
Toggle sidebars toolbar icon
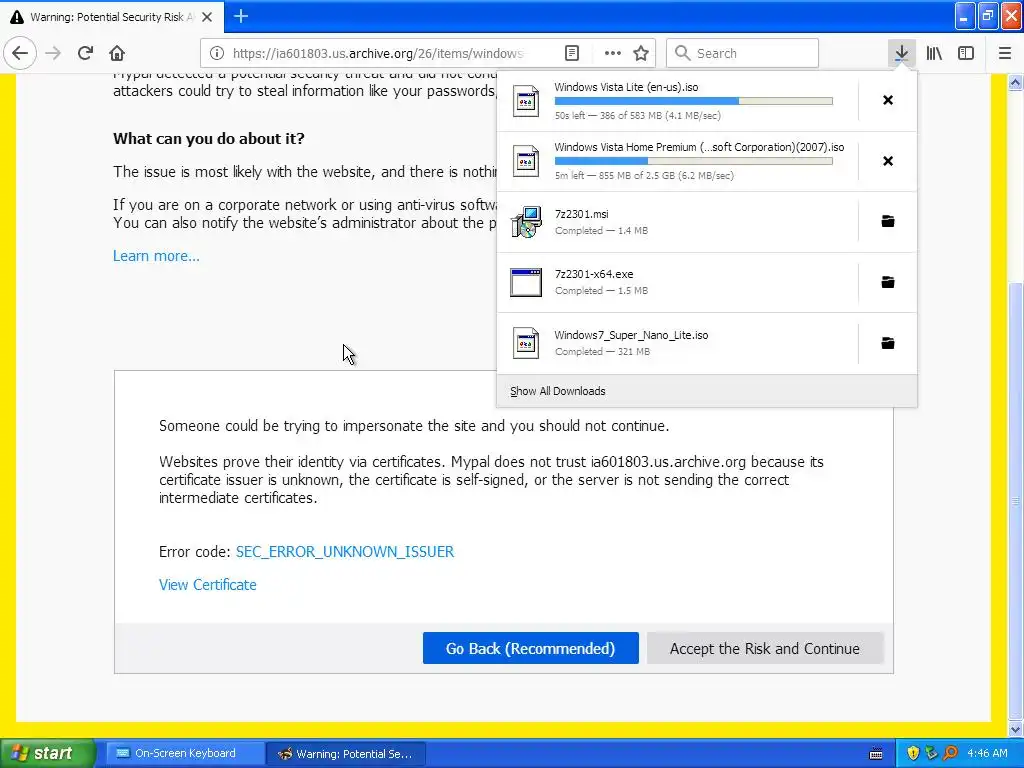966,53
